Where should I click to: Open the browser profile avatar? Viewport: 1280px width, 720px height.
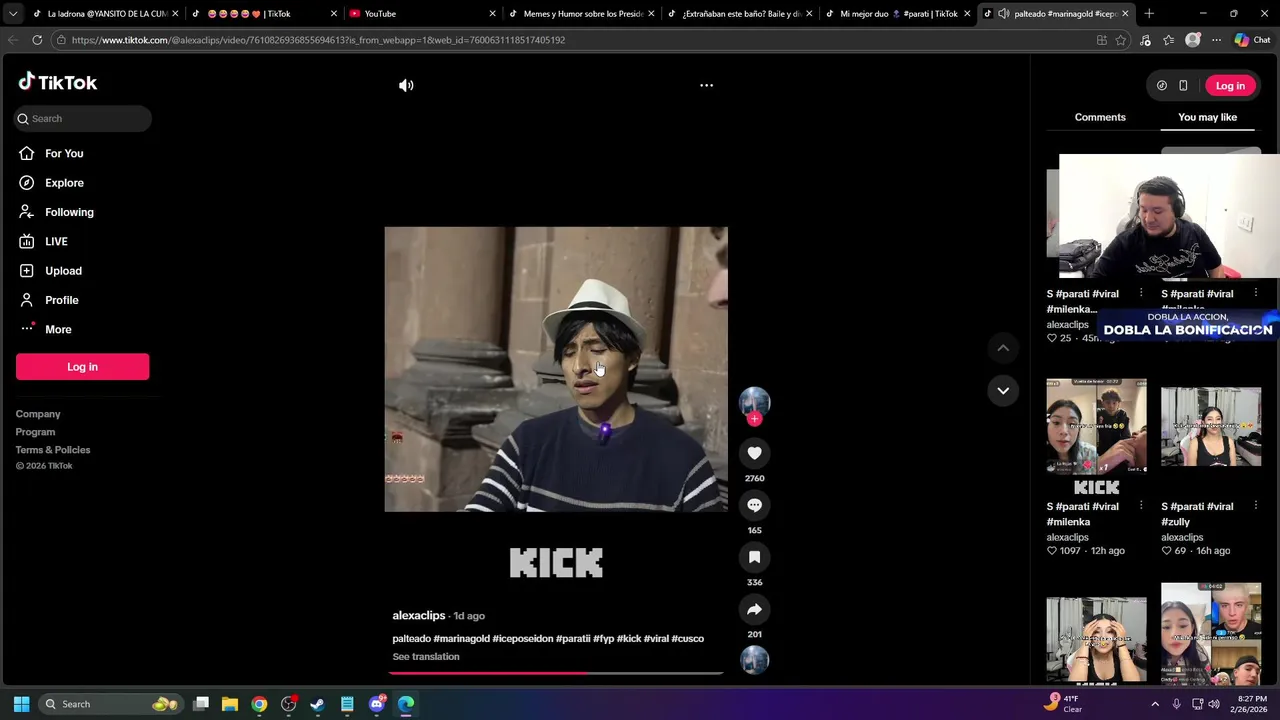click(x=1192, y=40)
